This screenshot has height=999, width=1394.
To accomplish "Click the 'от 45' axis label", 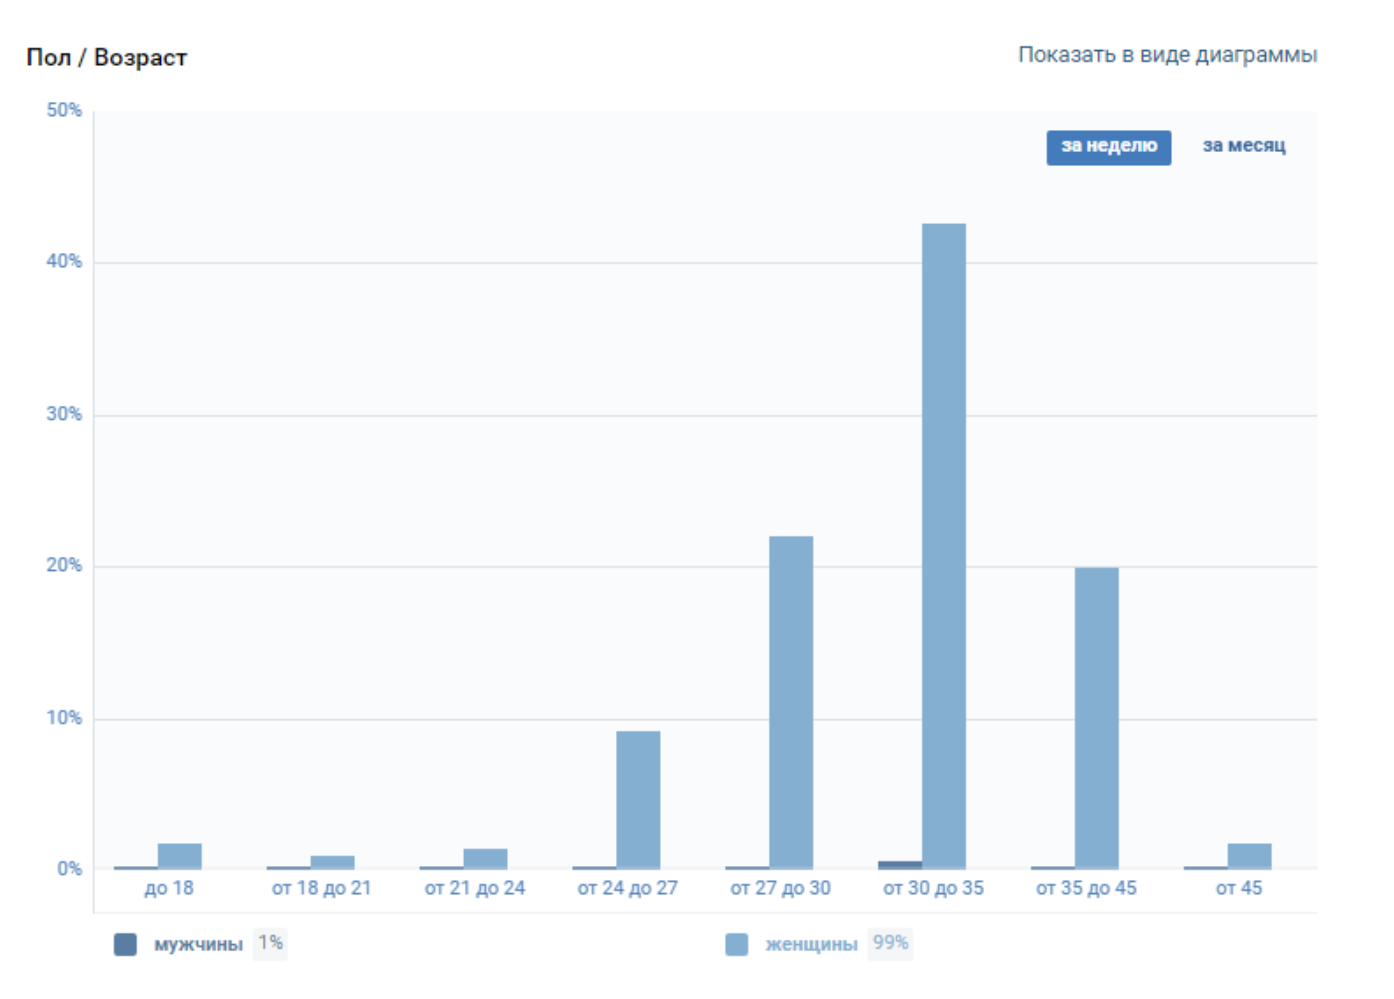I will click(x=1239, y=888).
